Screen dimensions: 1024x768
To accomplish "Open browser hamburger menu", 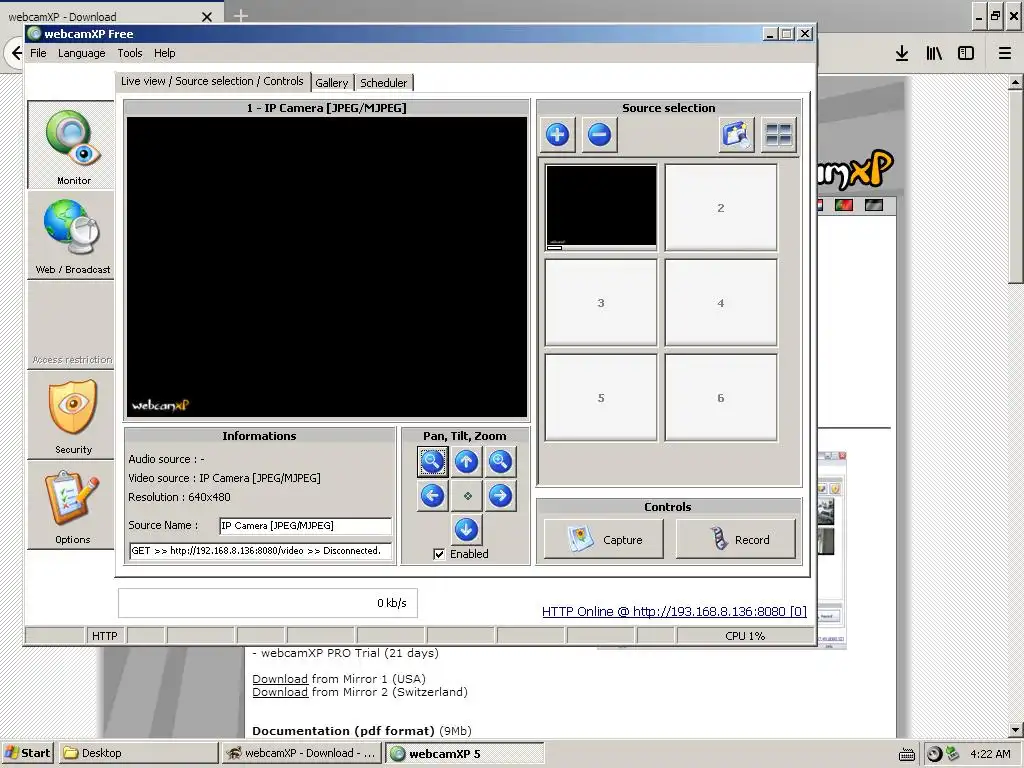I will [1005, 54].
